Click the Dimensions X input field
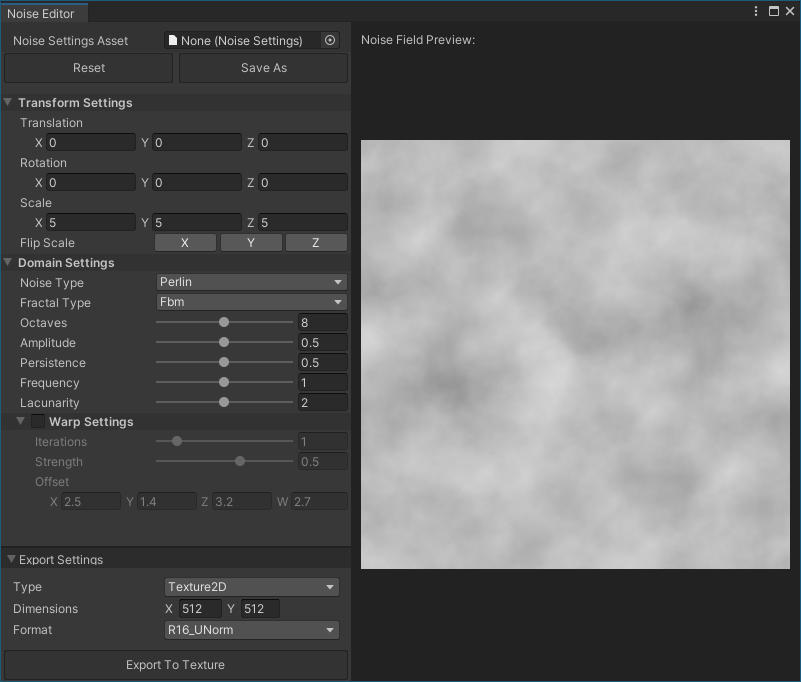 (200, 609)
